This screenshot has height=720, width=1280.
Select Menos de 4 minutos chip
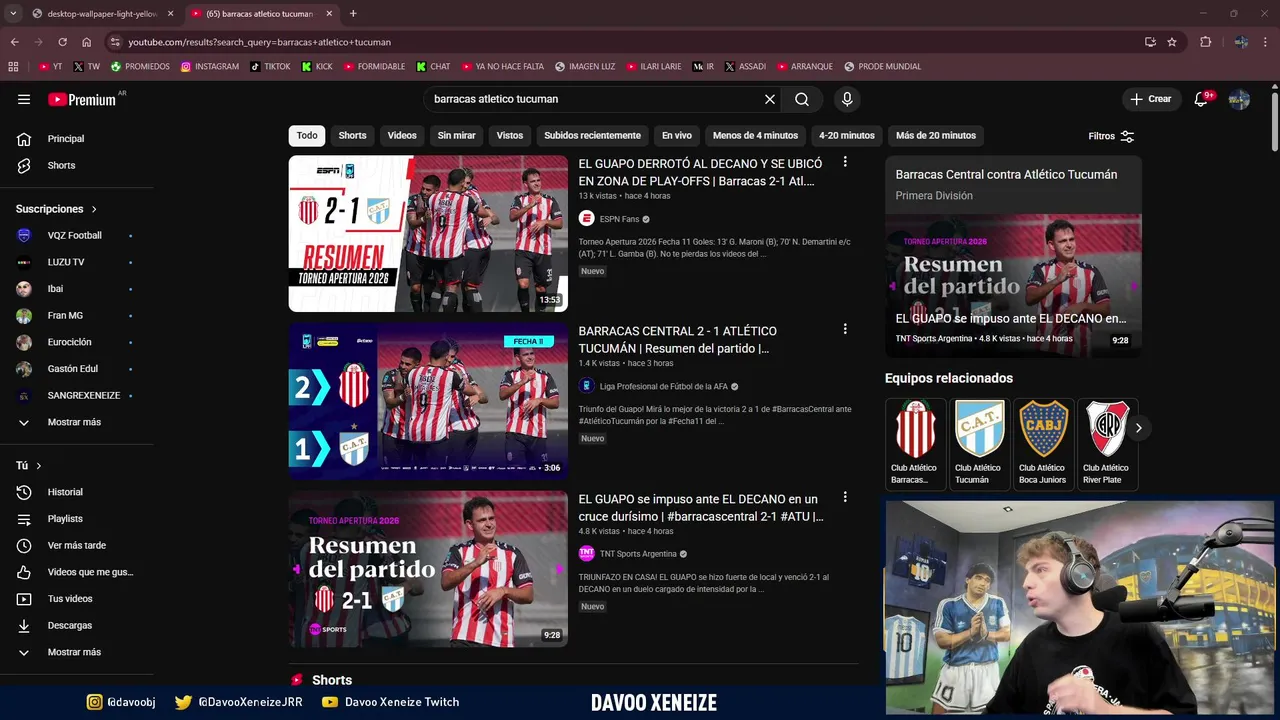pos(755,135)
